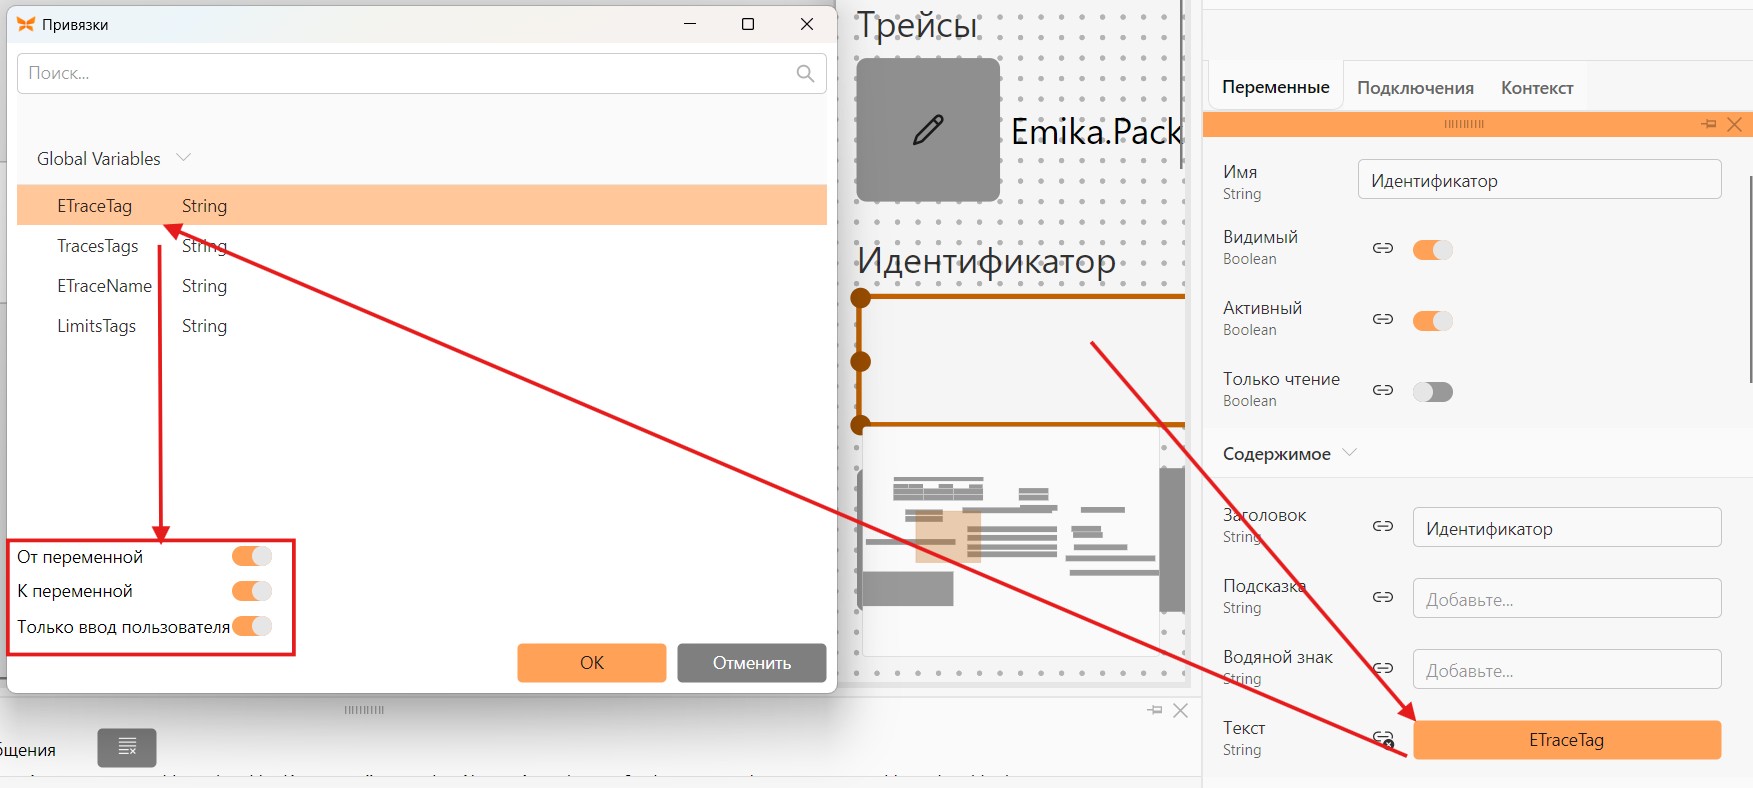The width and height of the screenshot is (1753, 788).
Task: Switch to the Переменные tab
Action: (1276, 87)
